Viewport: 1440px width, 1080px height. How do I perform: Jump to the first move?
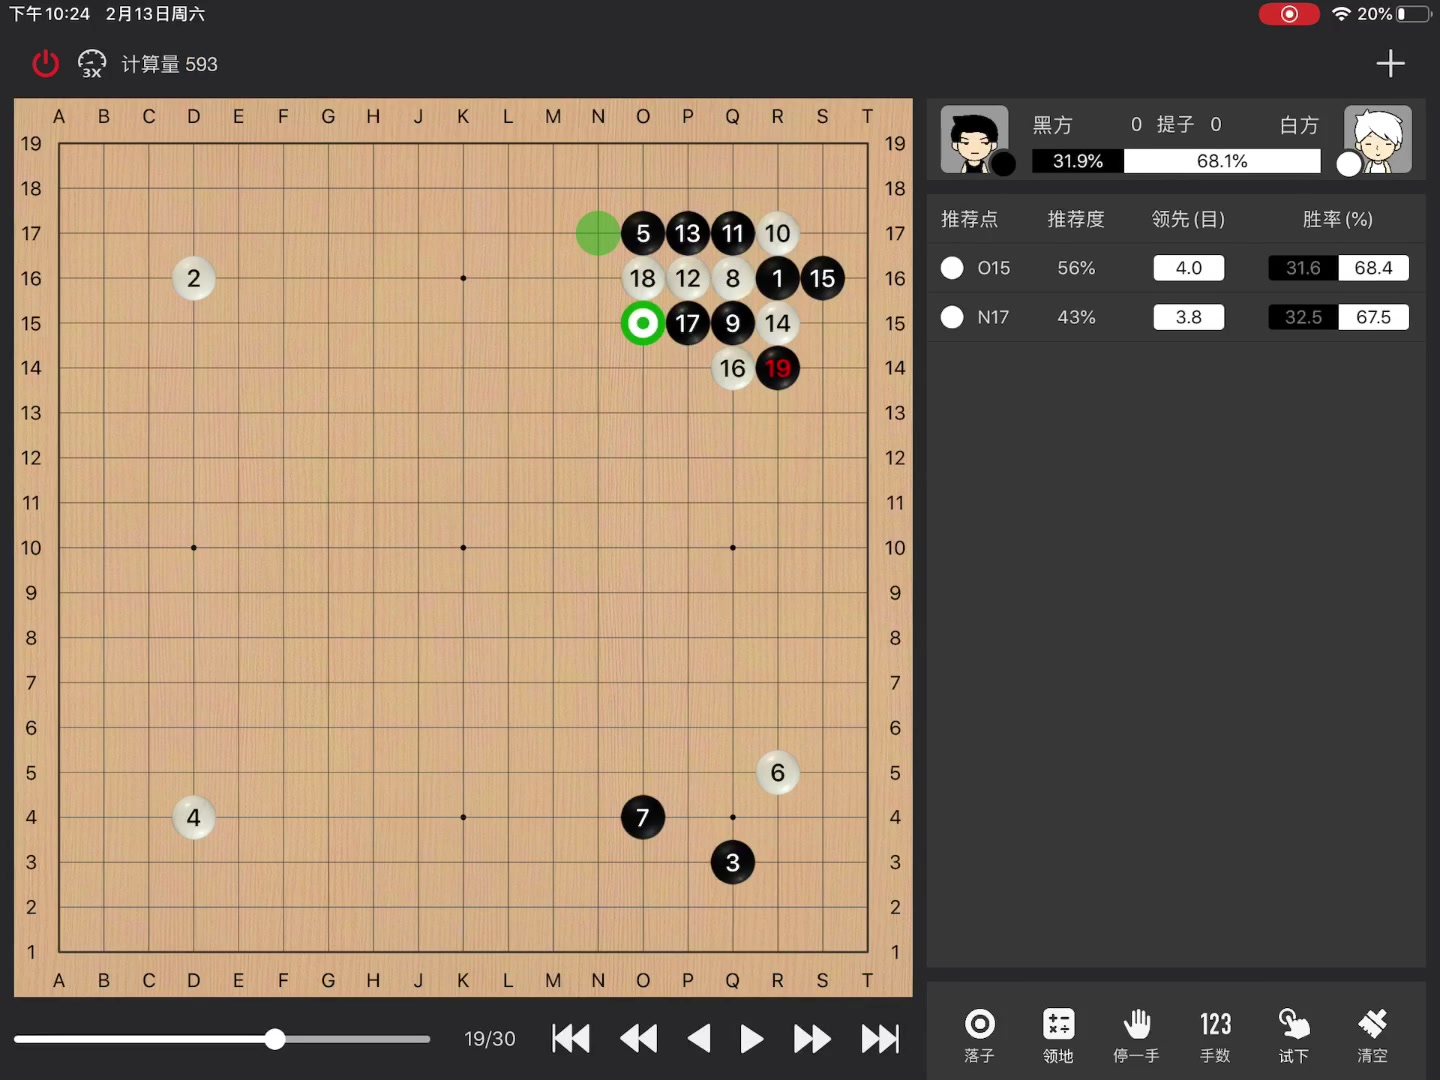pyautogui.click(x=571, y=1039)
